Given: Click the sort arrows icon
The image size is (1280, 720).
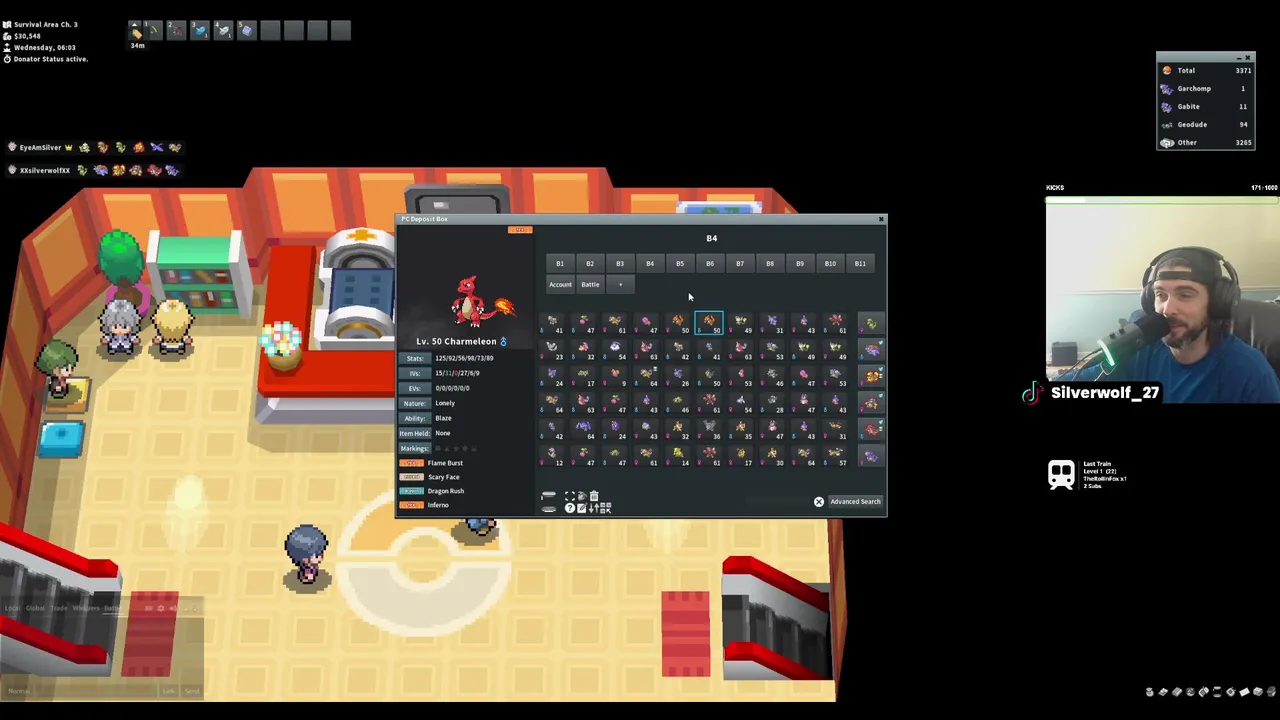Looking at the screenshot, I should pos(594,508).
